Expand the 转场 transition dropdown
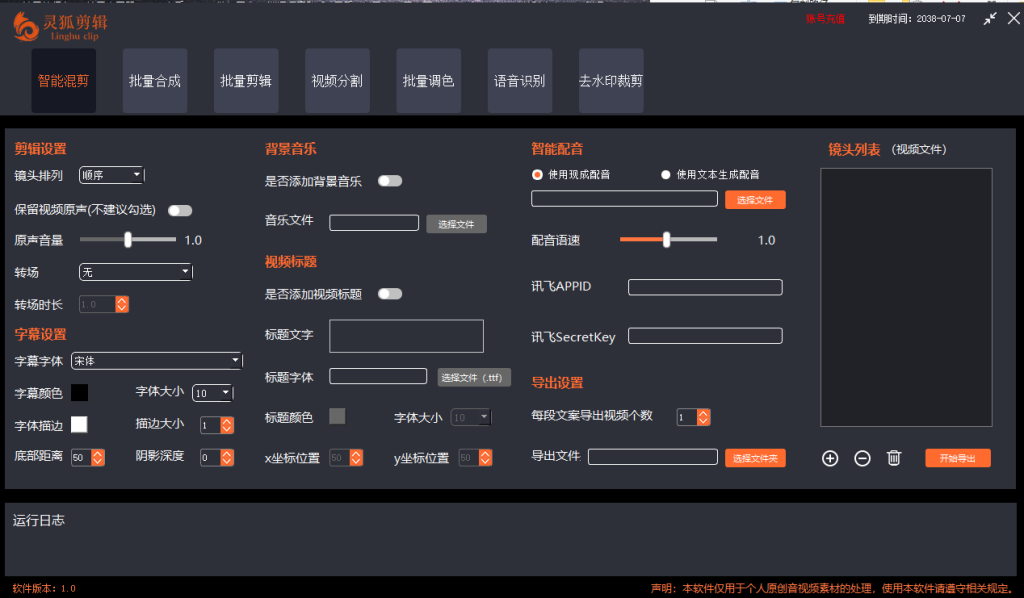The image size is (1024, 598). click(x=135, y=271)
